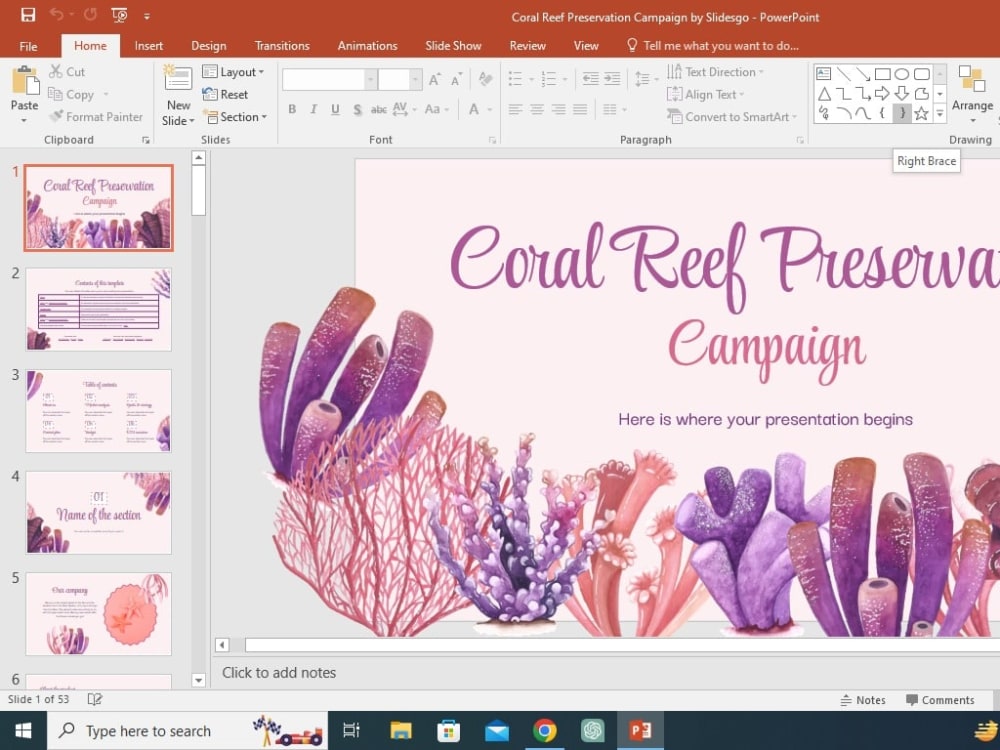The height and width of the screenshot is (750, 1000).
Task: Select the 5-Point Star shape
Action: (922, 114)
